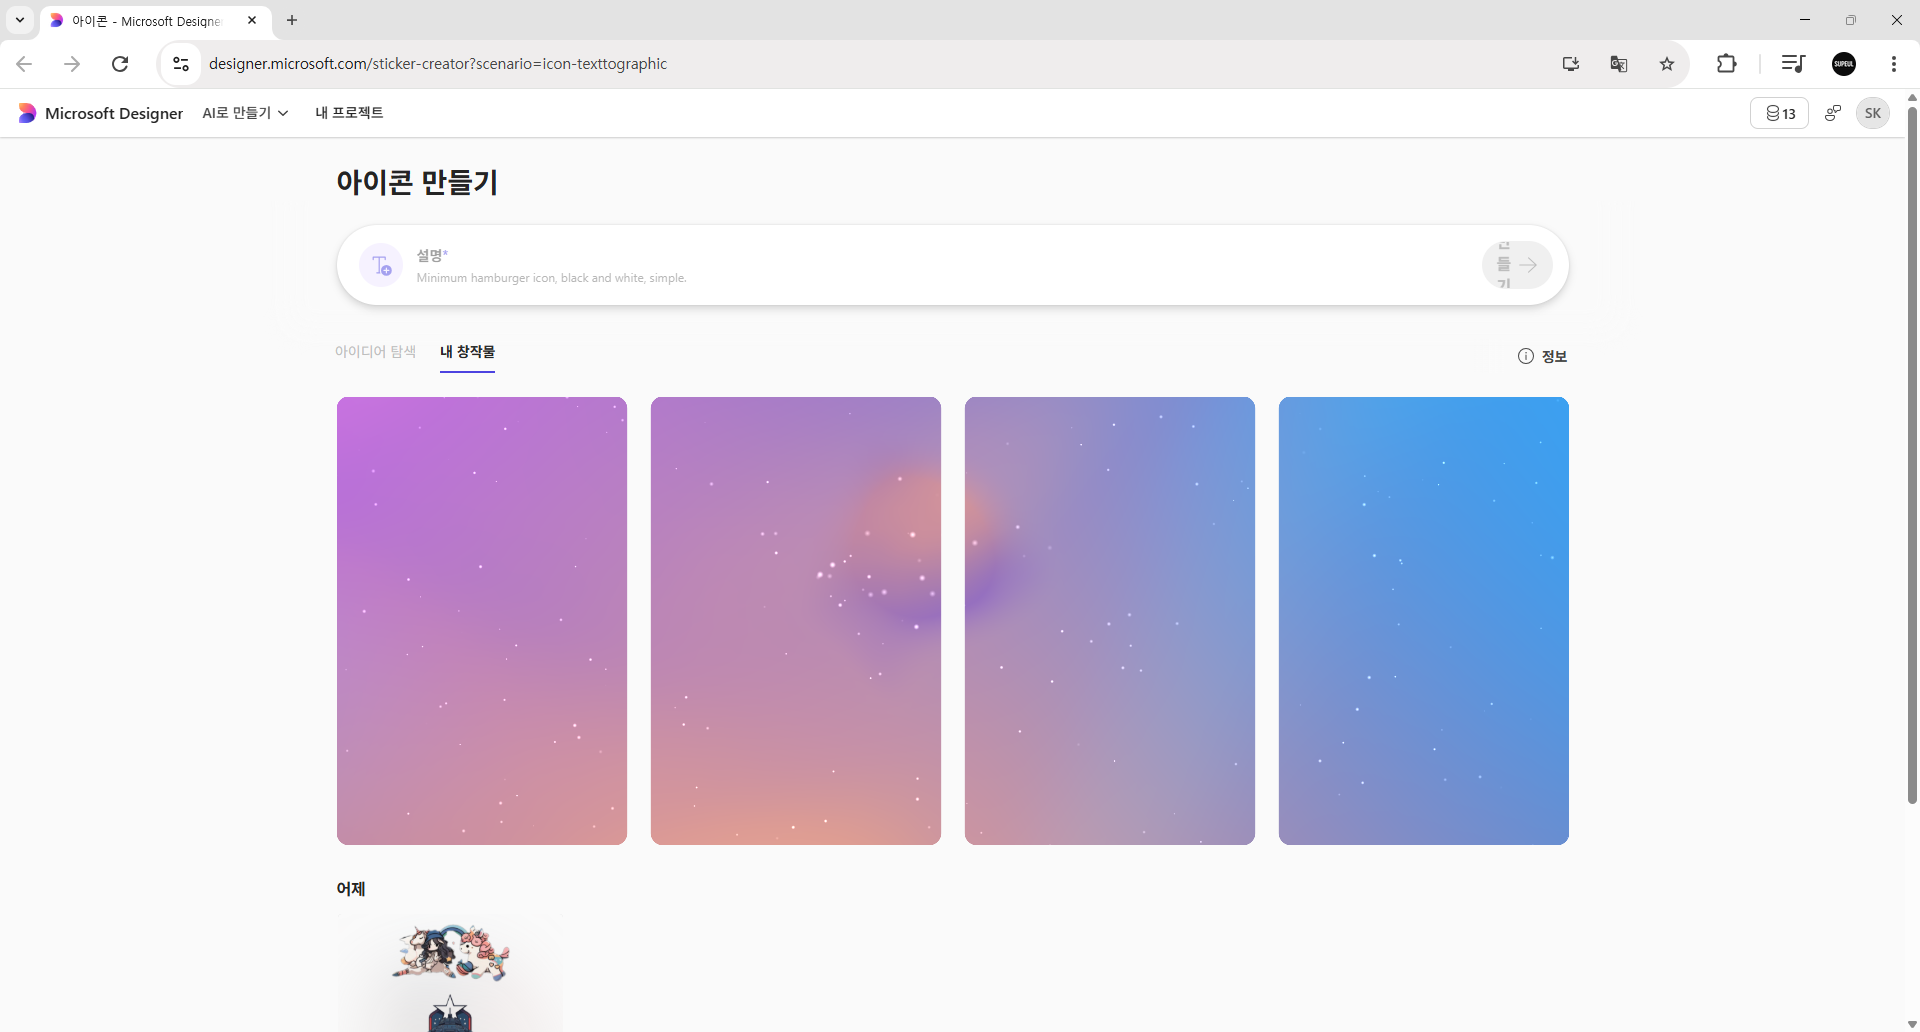Select the 내 창작물 tab
This screenshot has height=1032, width=1920.
pyautogui.click(x=467, y=352)
